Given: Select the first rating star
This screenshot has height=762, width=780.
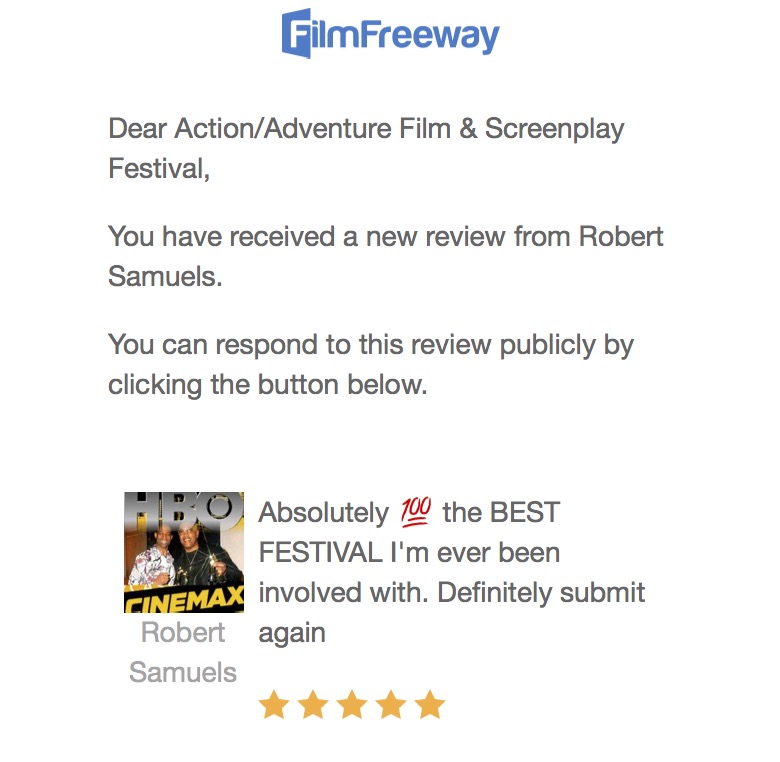Looking at the screenshot, I should pos(274,705).
